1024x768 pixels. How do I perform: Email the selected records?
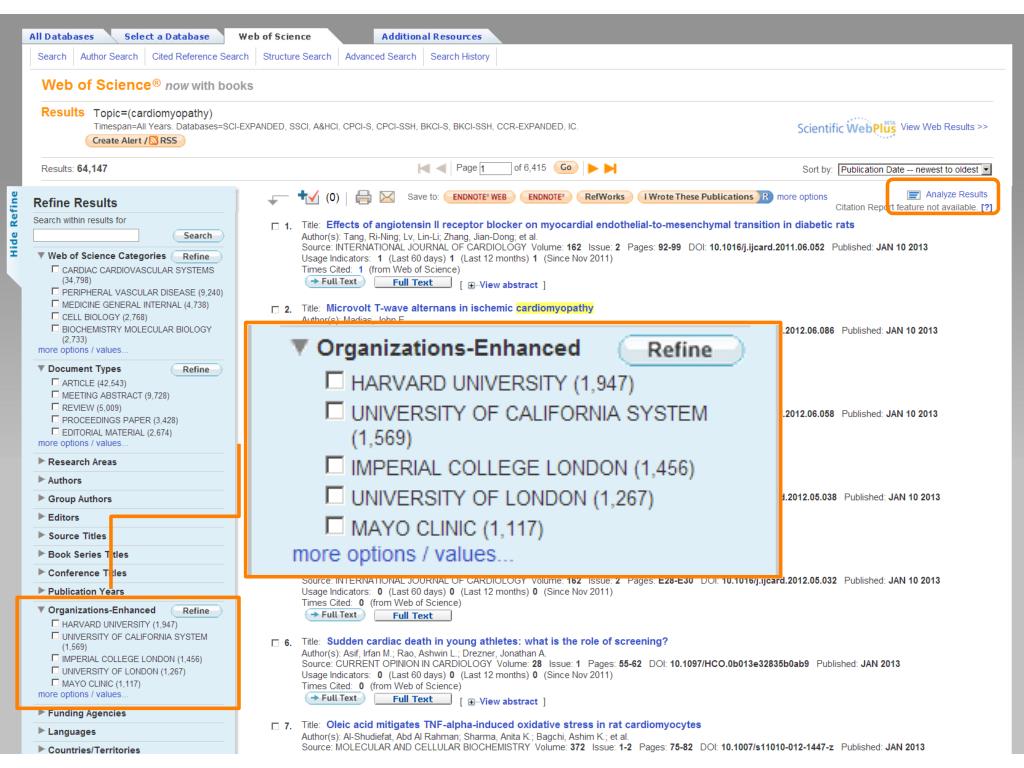(387, 197)
